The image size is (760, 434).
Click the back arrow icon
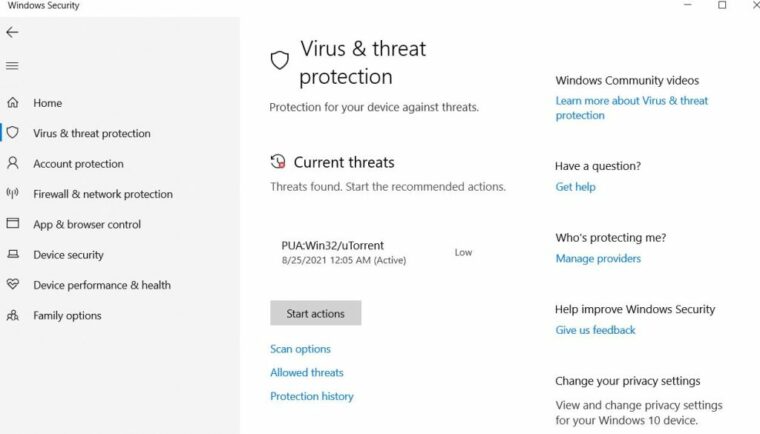coord(12,32)
